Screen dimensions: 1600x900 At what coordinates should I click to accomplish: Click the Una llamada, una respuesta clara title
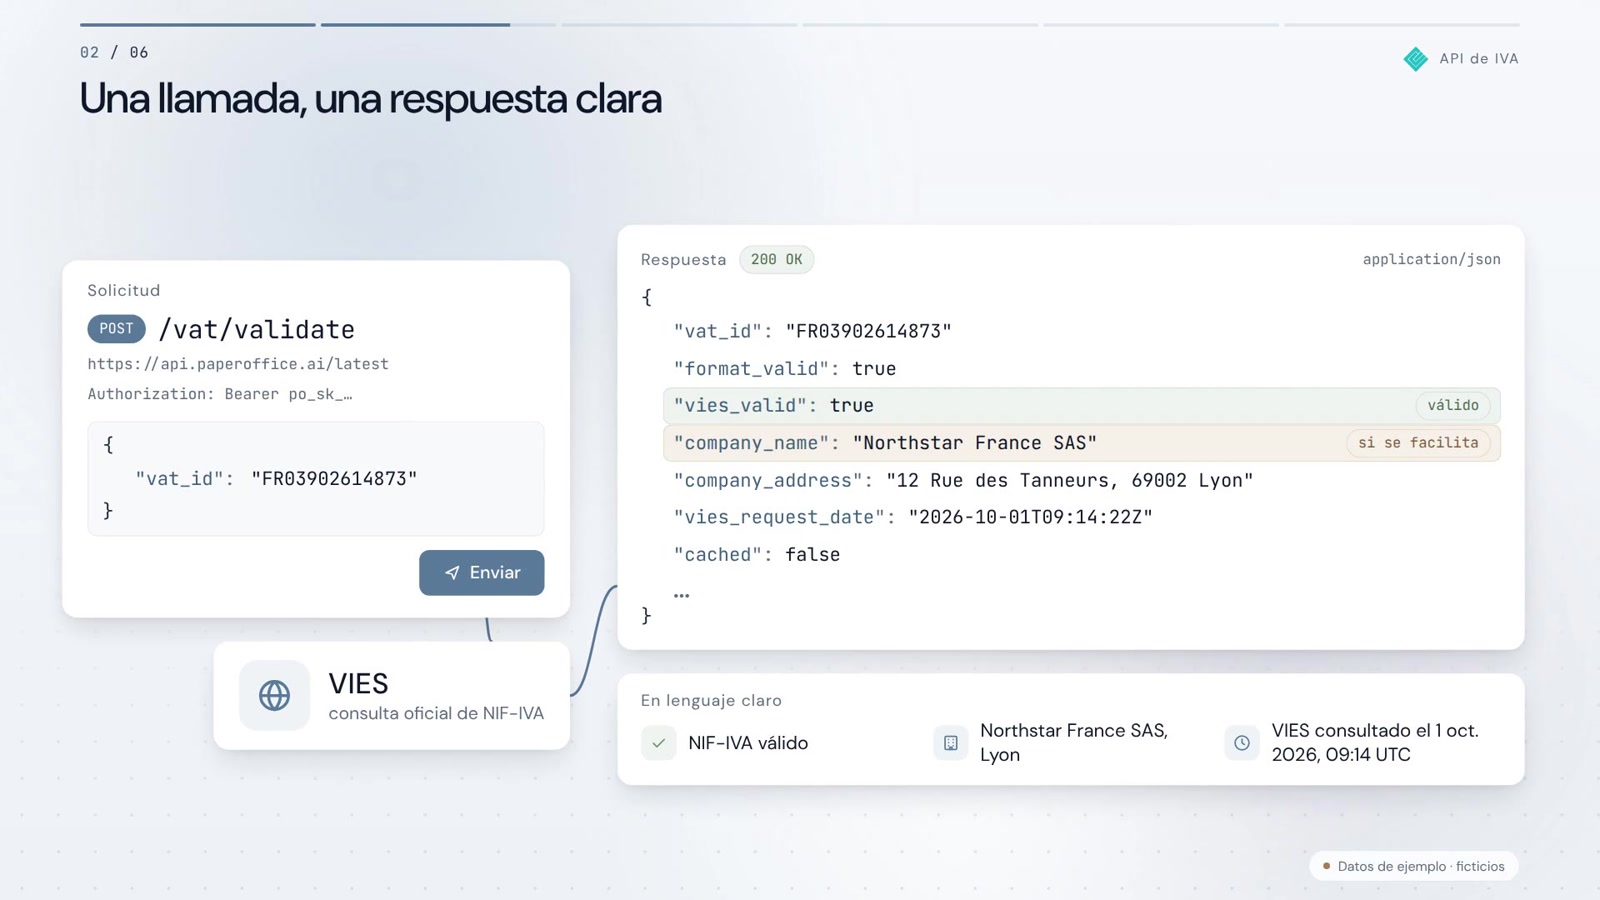[x=370, y=99]
